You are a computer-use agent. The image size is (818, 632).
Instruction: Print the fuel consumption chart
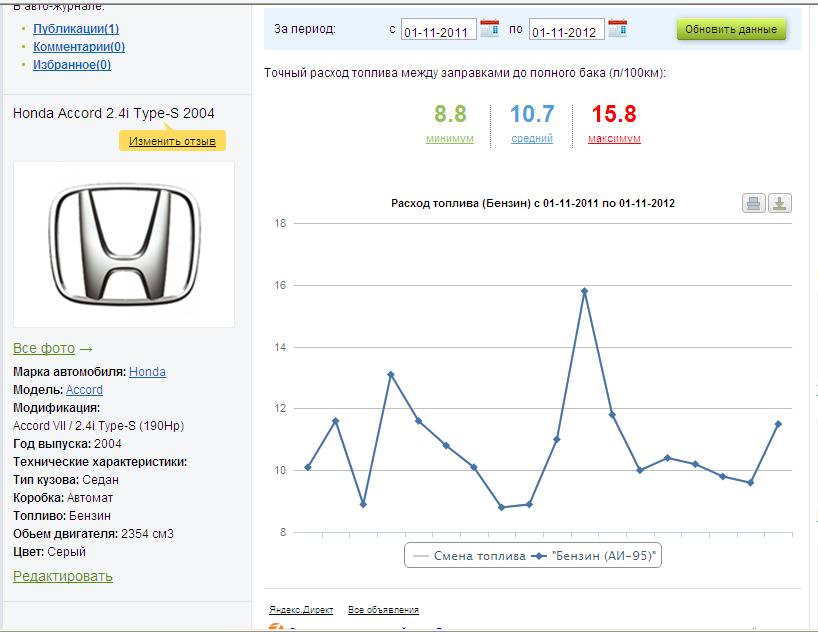pyautogui.click(x=754, y=203)
